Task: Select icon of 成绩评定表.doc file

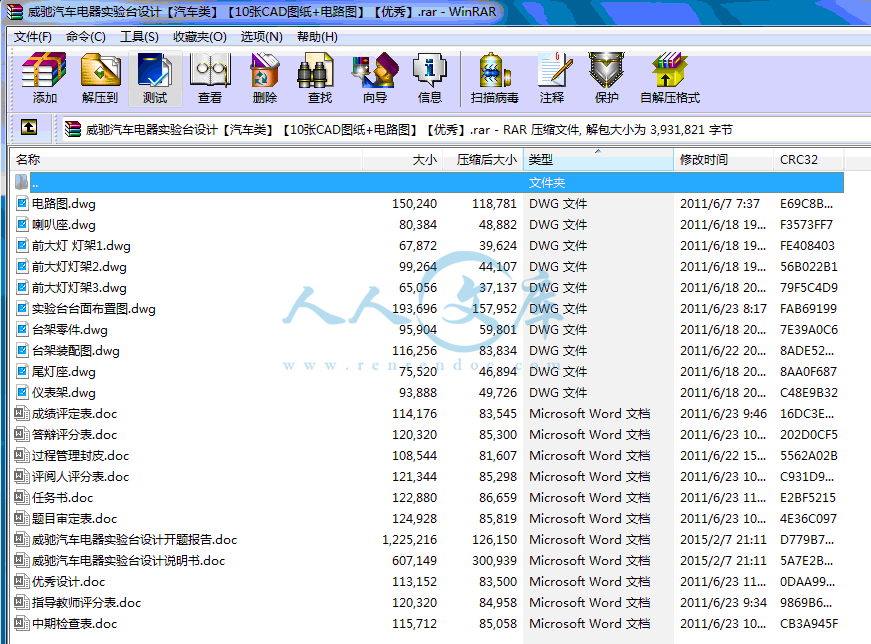Action: pos(21,413)
